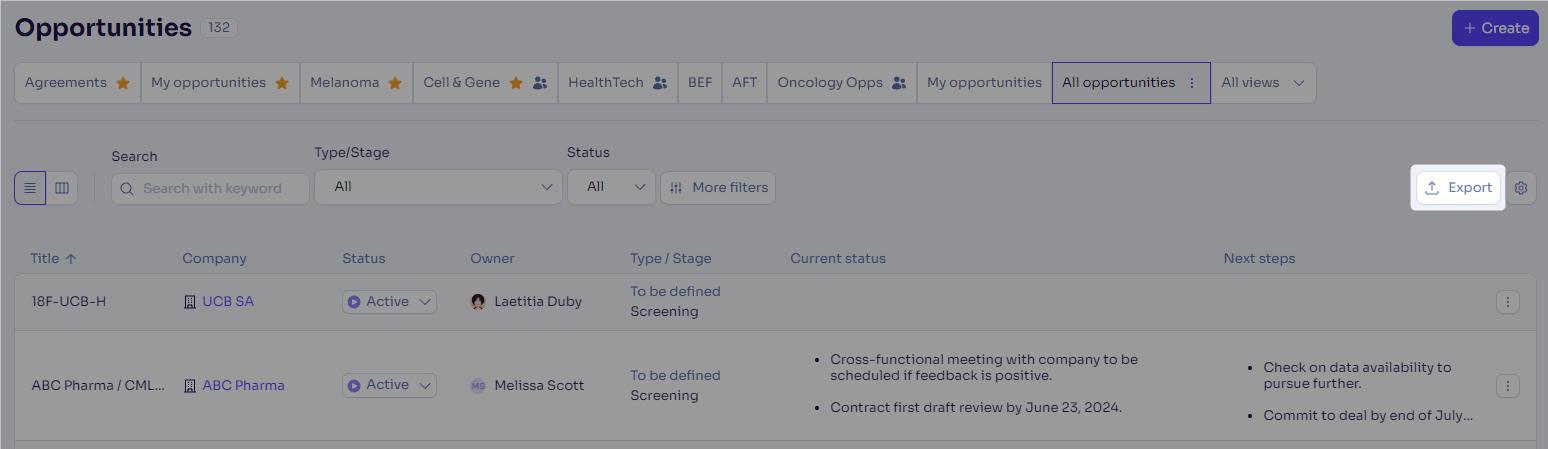
Task: Click shared-users icon on Oncology Opps tab
Action: [x=899, y=83]
